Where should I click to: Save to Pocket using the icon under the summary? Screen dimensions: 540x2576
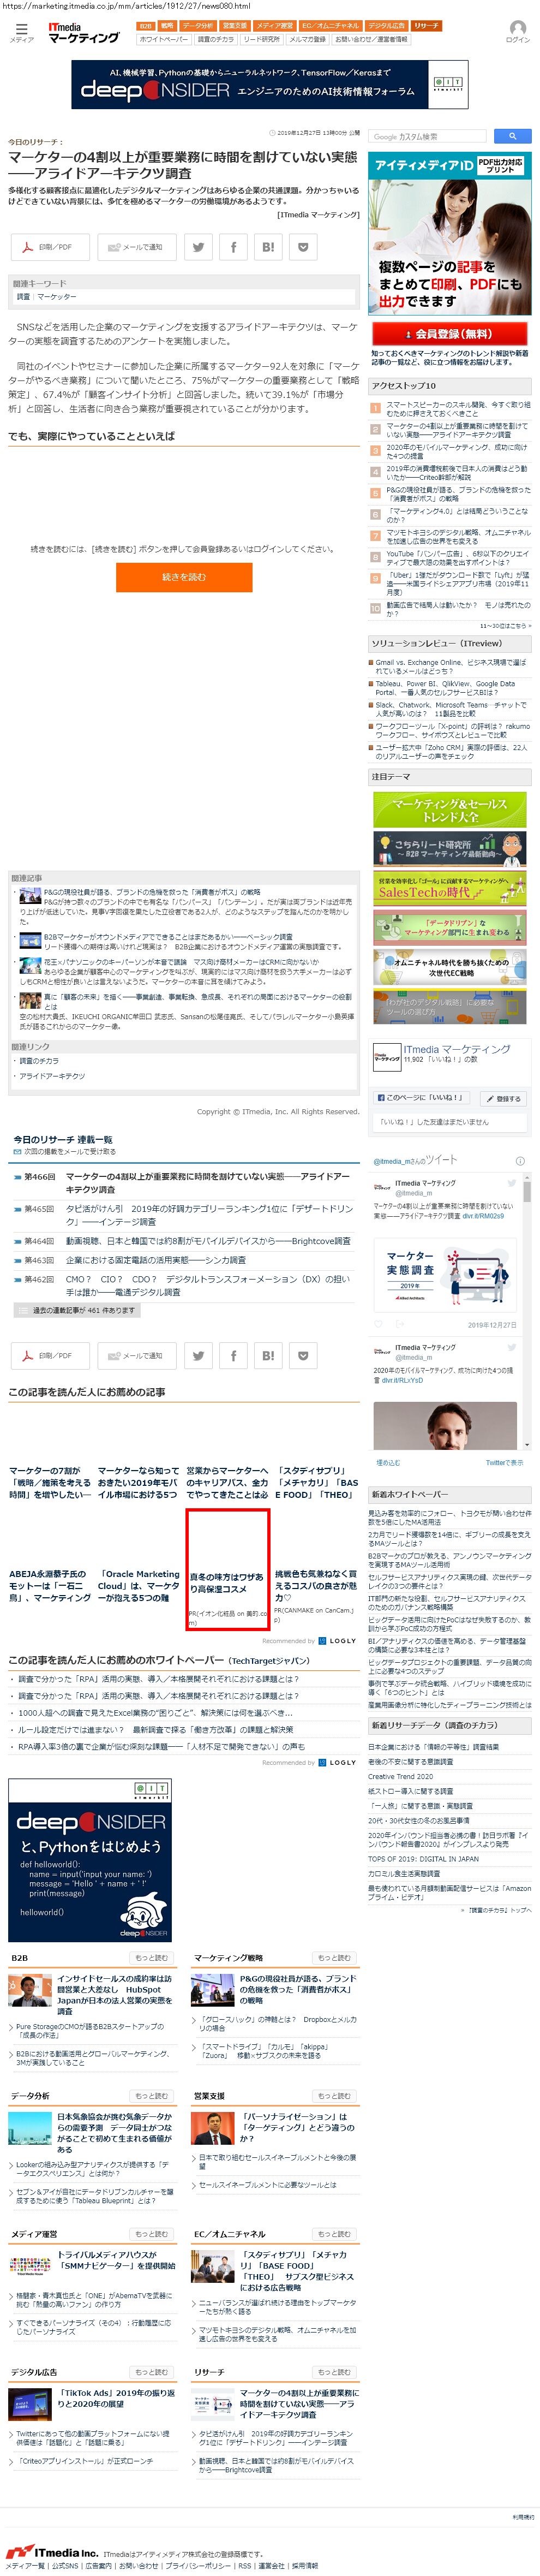303,247
